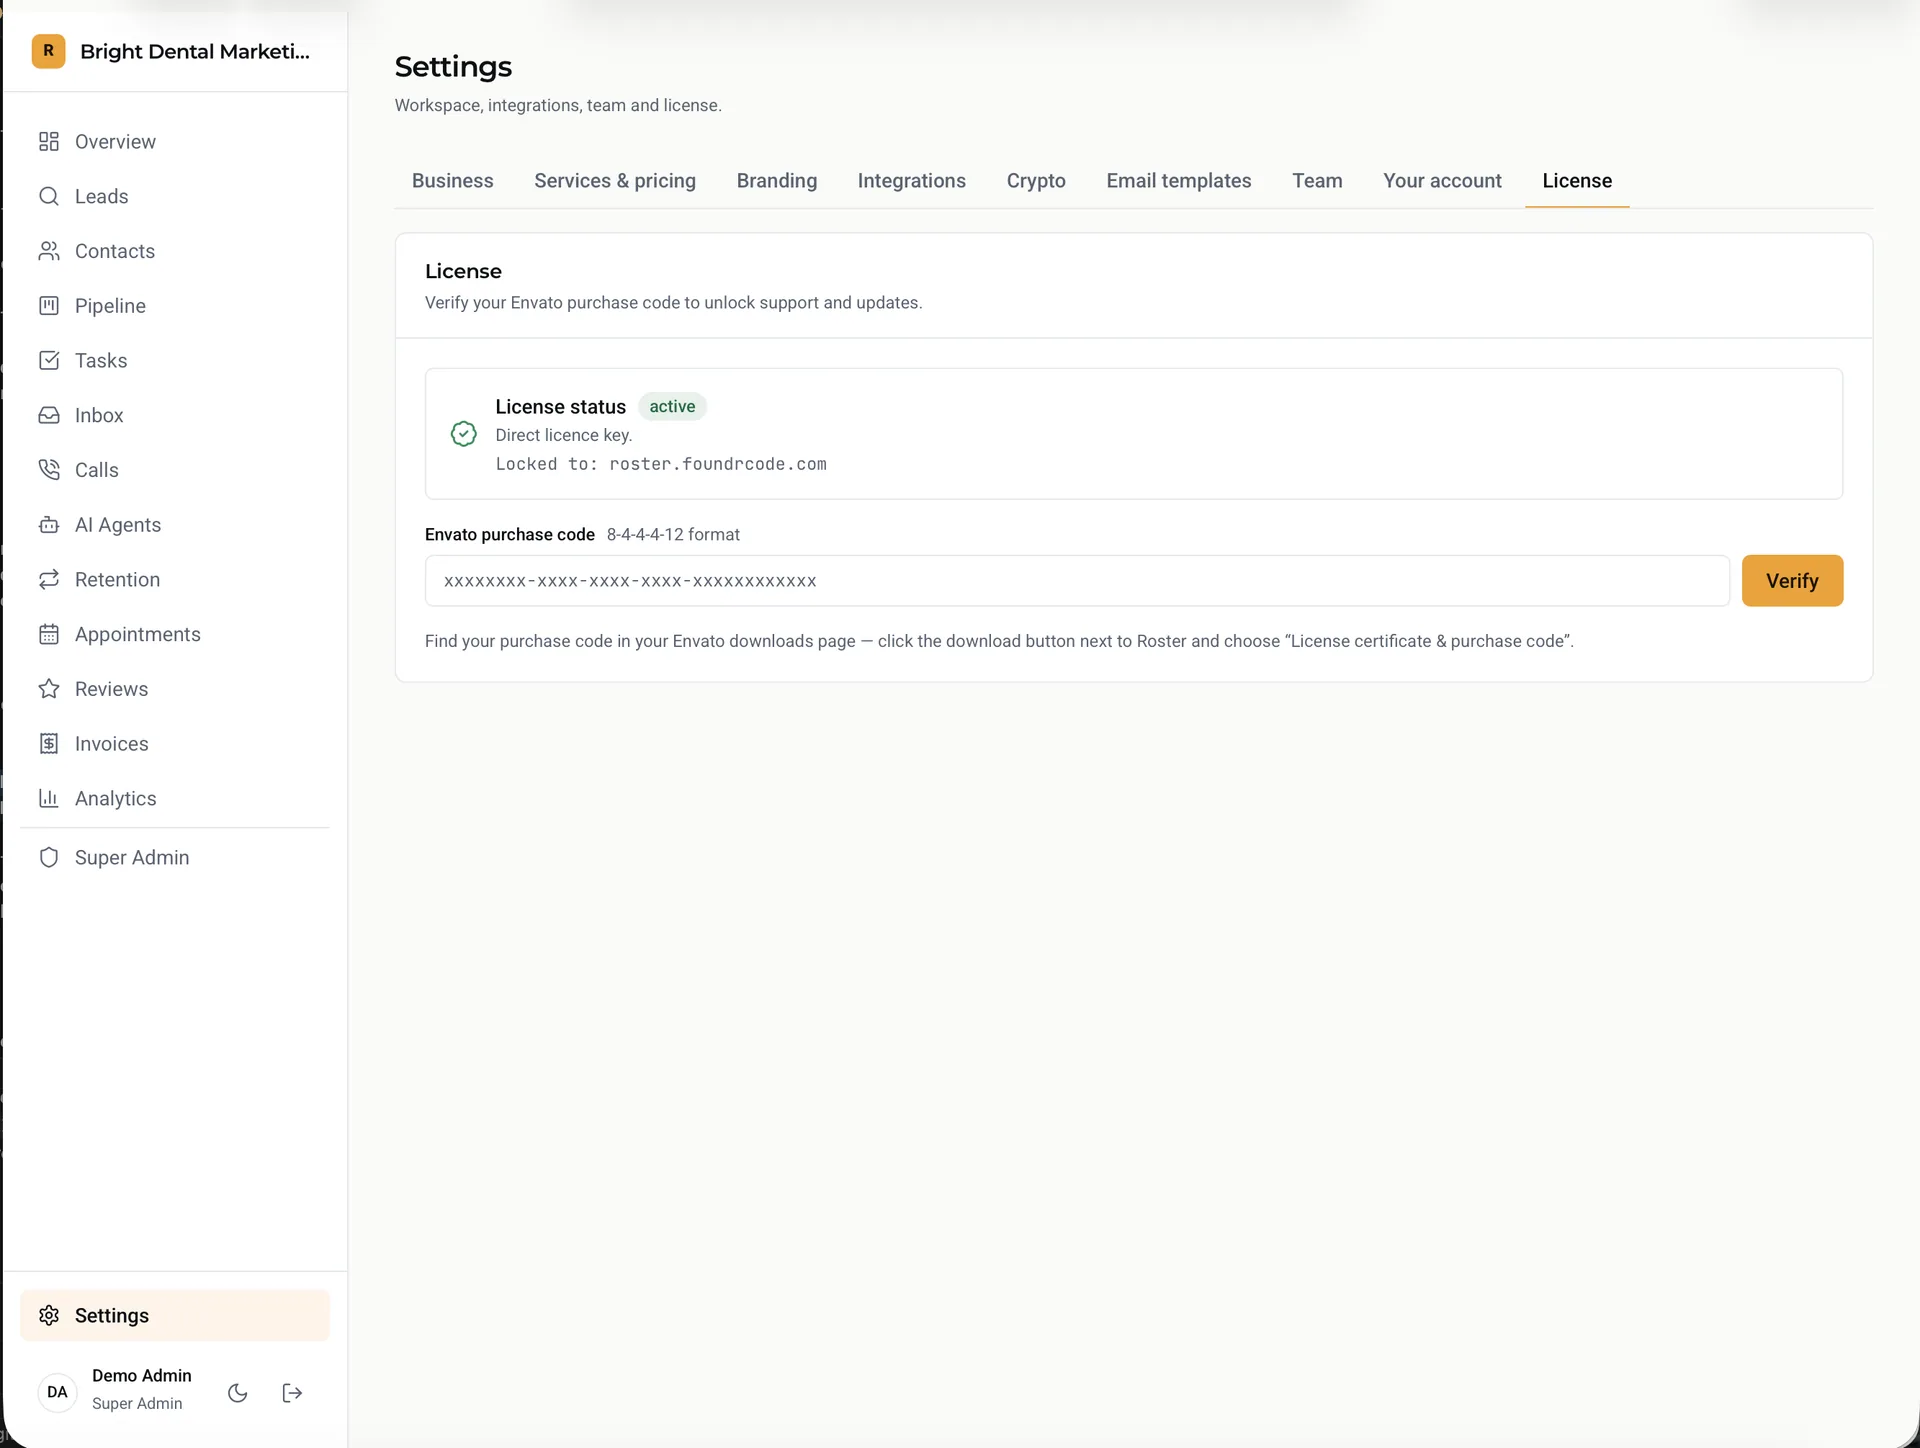Click the Direct licence key text
The width and height of the screenshot is (1920, 1448).
click(563, 435)
